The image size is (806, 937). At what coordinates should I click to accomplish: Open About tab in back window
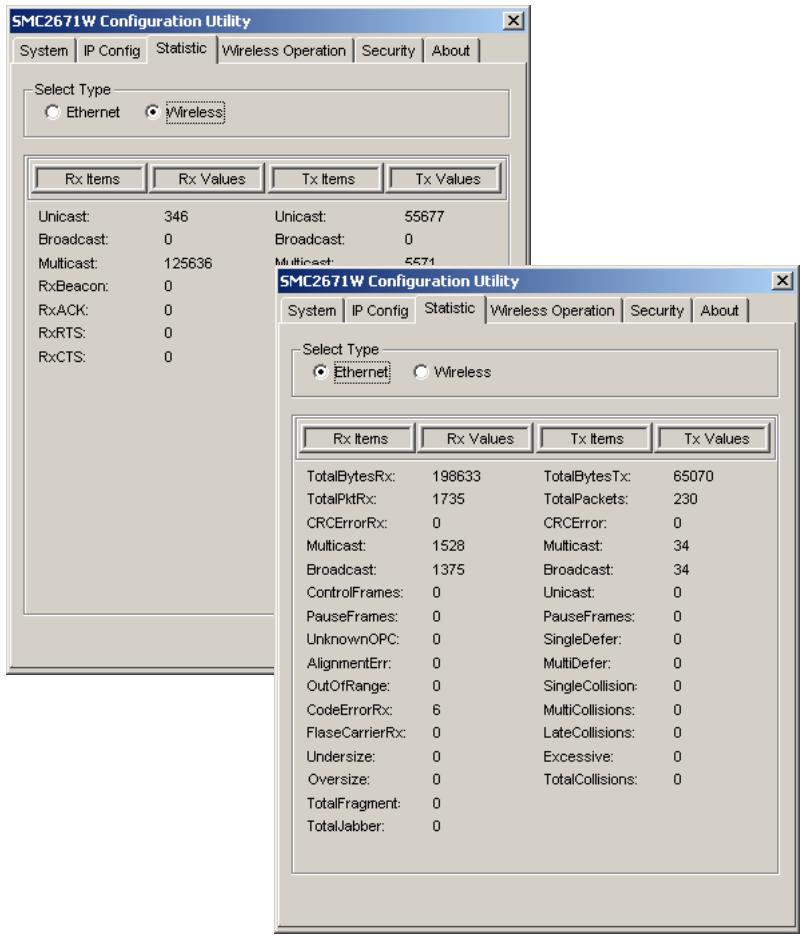pos(451,51)
